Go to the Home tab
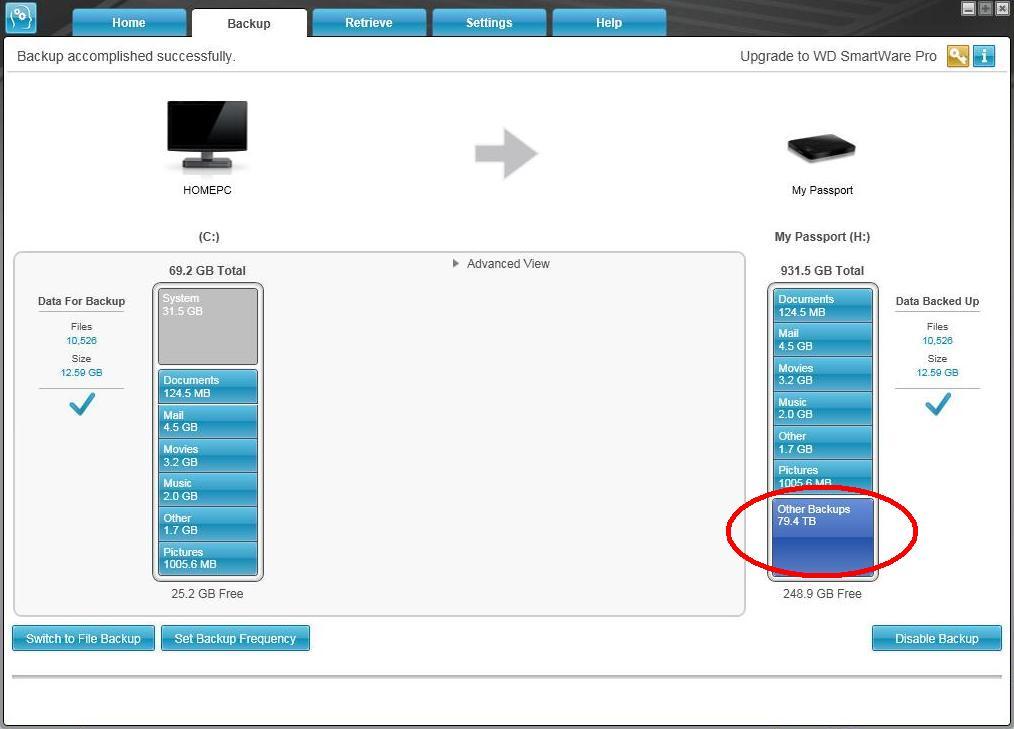The image size is (1014, 729). coord(129,23)
